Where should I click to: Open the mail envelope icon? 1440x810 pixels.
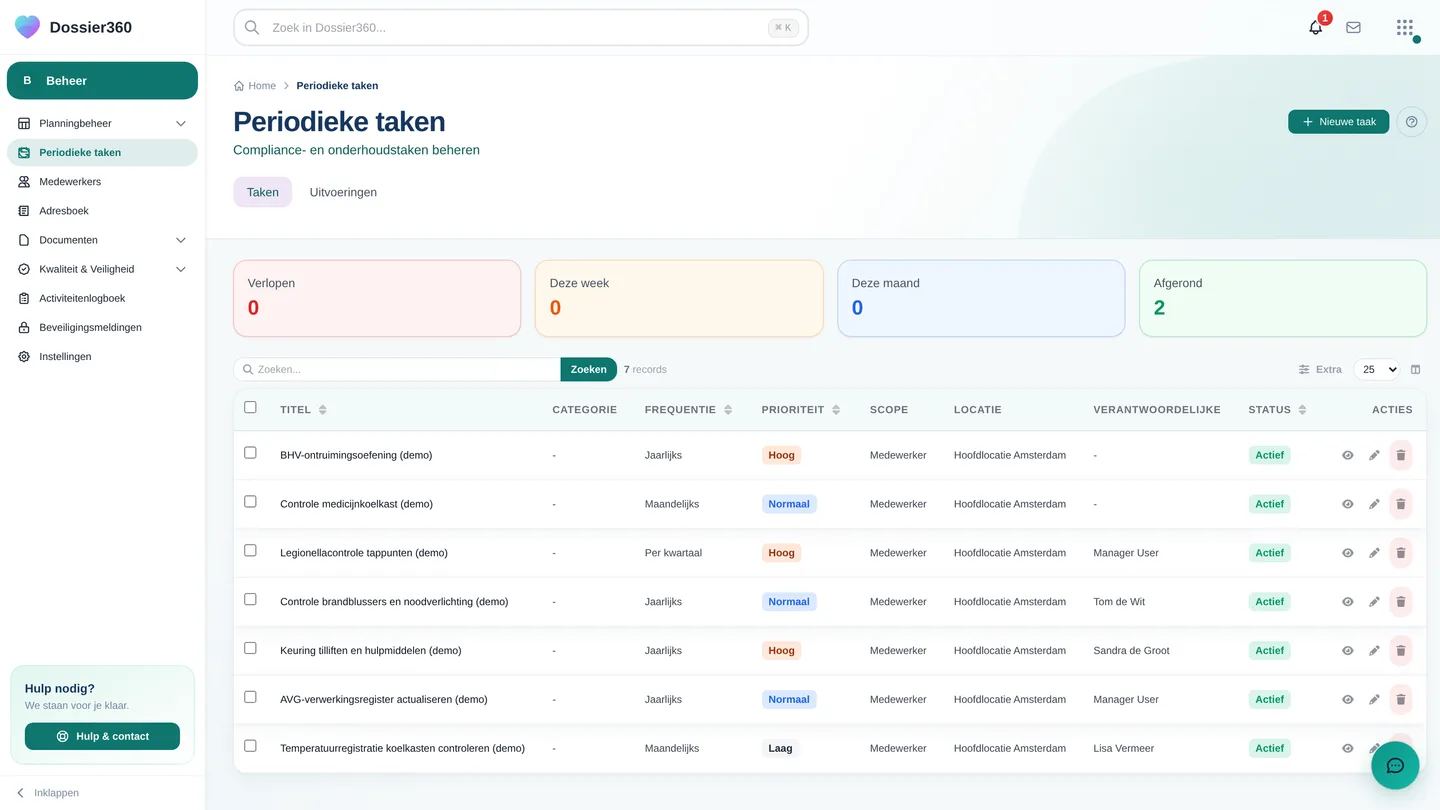[1353, 28]
